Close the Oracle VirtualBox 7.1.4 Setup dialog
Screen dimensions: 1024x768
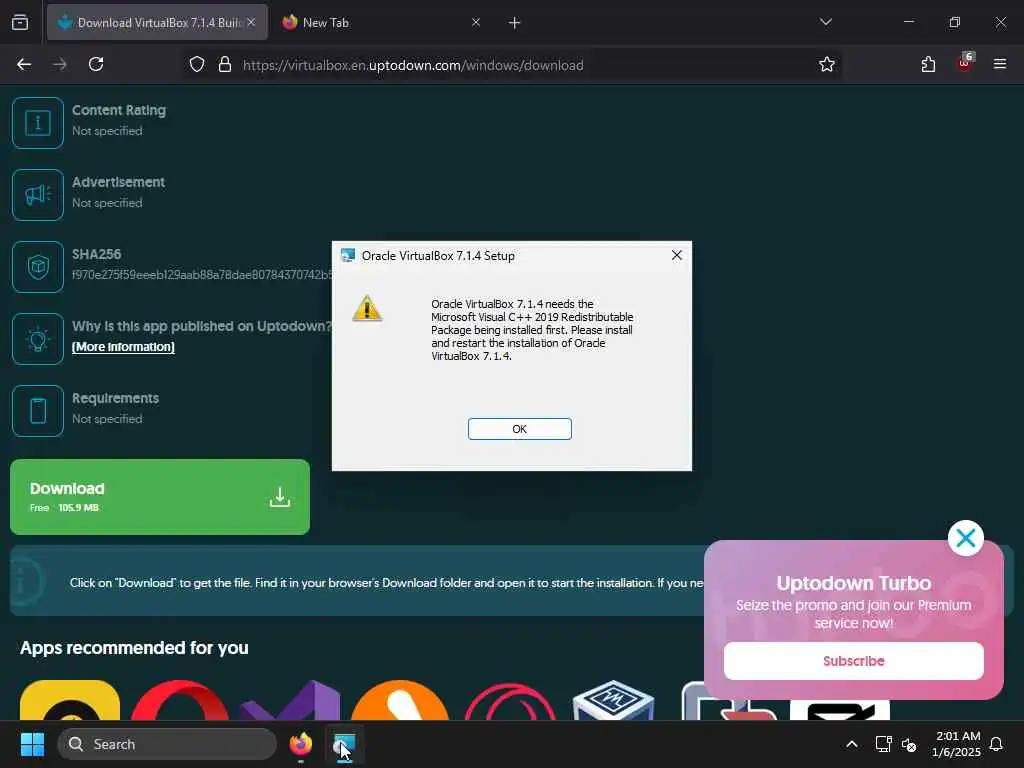tap(677, 255)
